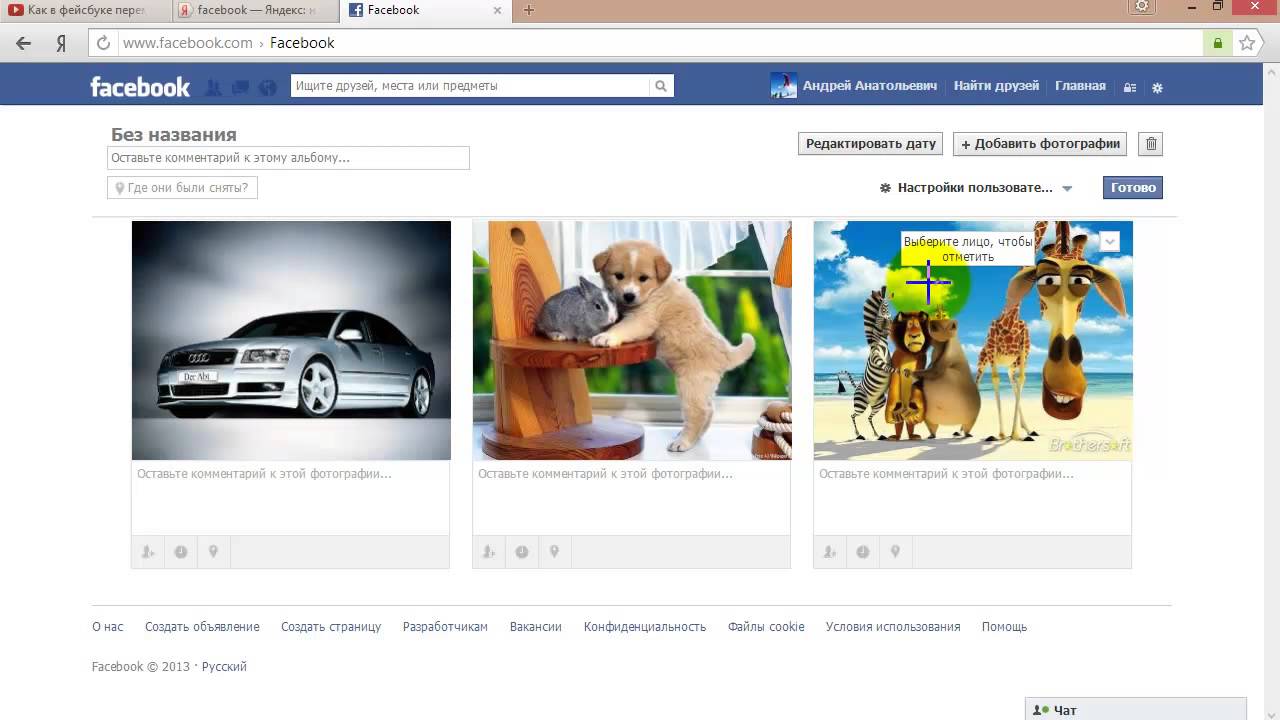Screen dimensions: 1280x720
Task: Go to Главная in header
Action: (x=1080, y=86)
